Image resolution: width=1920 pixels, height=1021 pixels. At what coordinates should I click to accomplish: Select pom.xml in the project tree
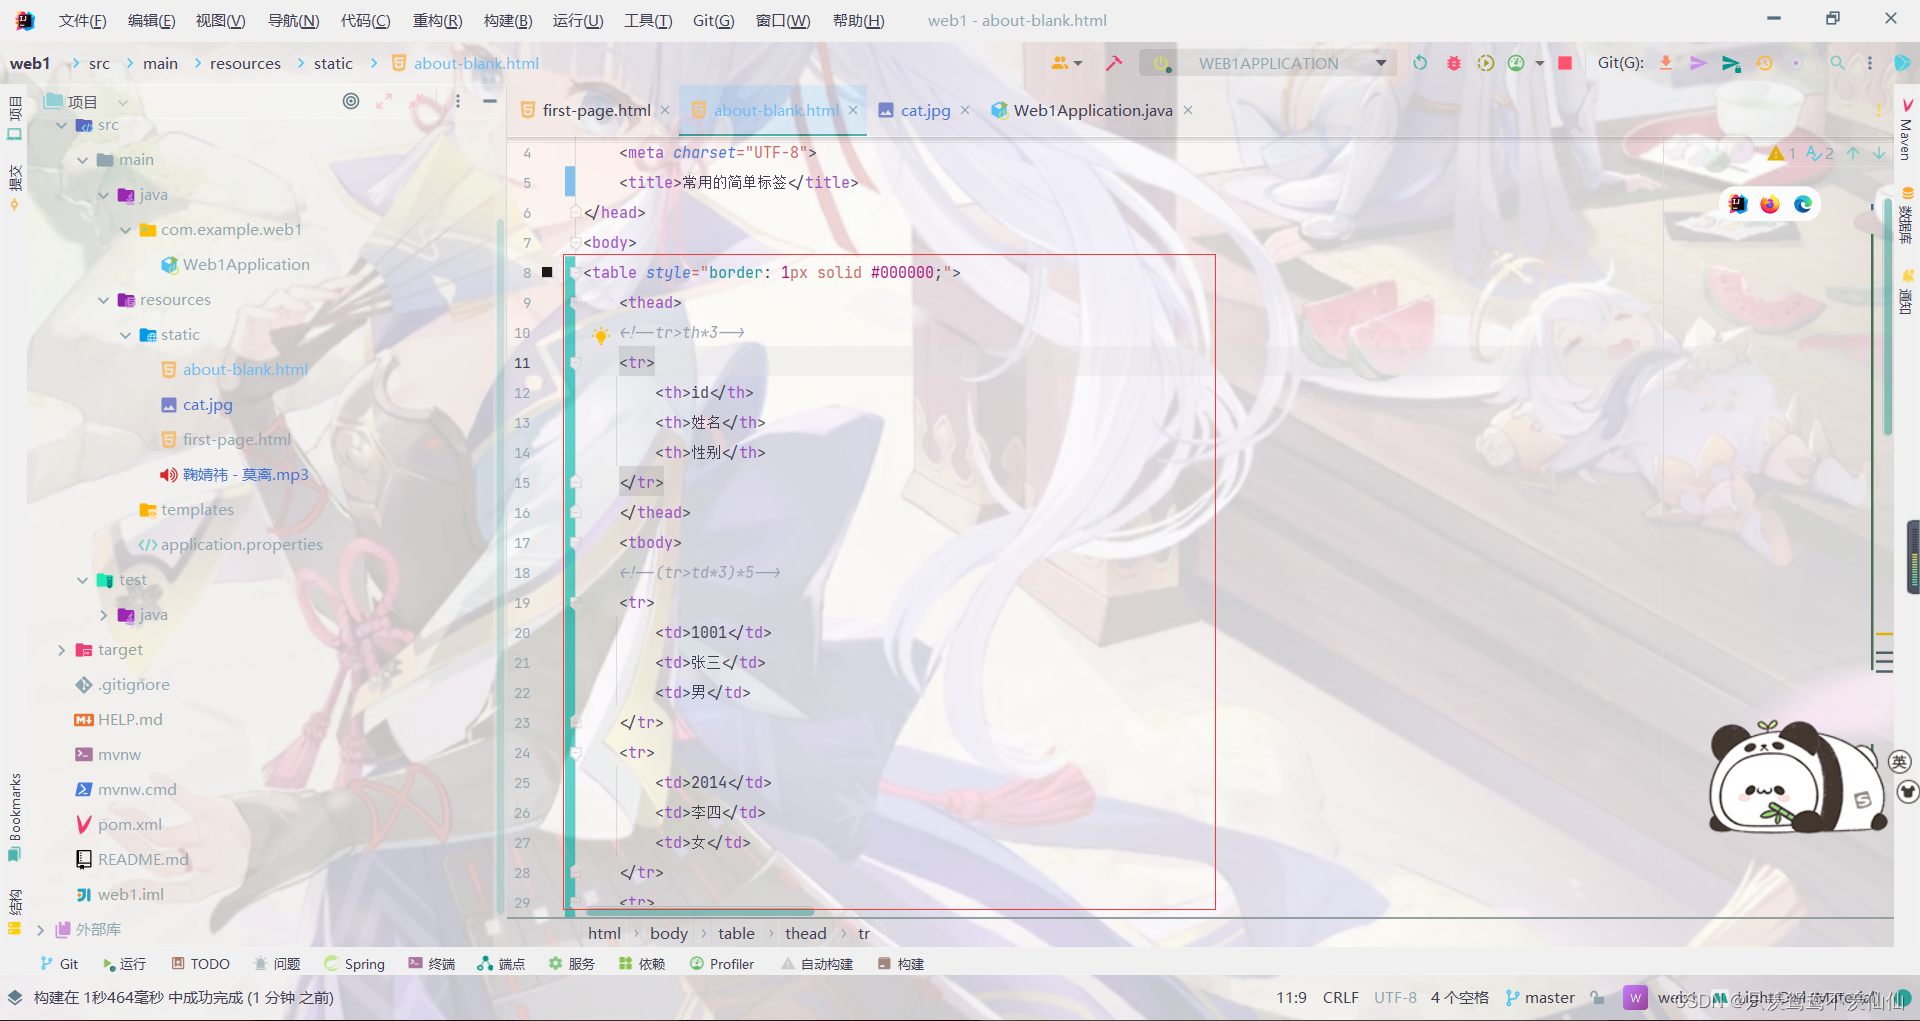(x=129, y=825)
